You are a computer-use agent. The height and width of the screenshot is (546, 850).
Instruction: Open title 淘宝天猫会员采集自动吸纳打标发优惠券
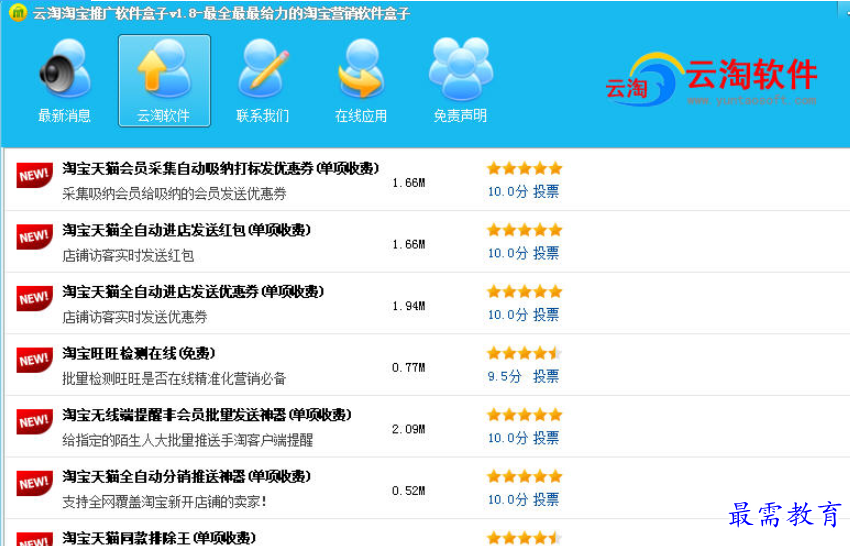[x=221, y=169]
